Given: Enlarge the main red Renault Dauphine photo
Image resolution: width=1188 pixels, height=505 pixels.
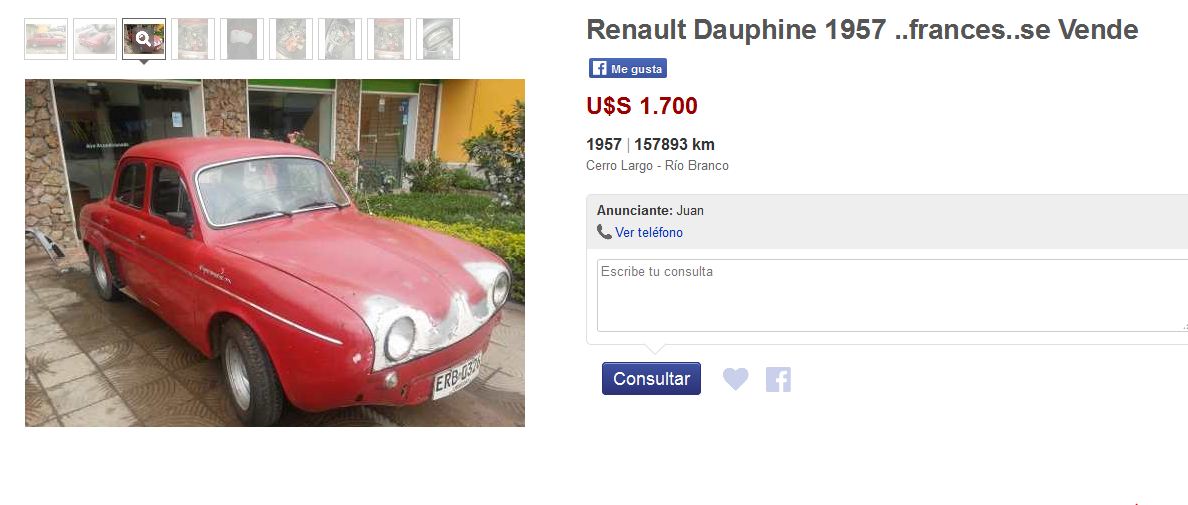Looking at the screenshot, I should tap(275, 253).
